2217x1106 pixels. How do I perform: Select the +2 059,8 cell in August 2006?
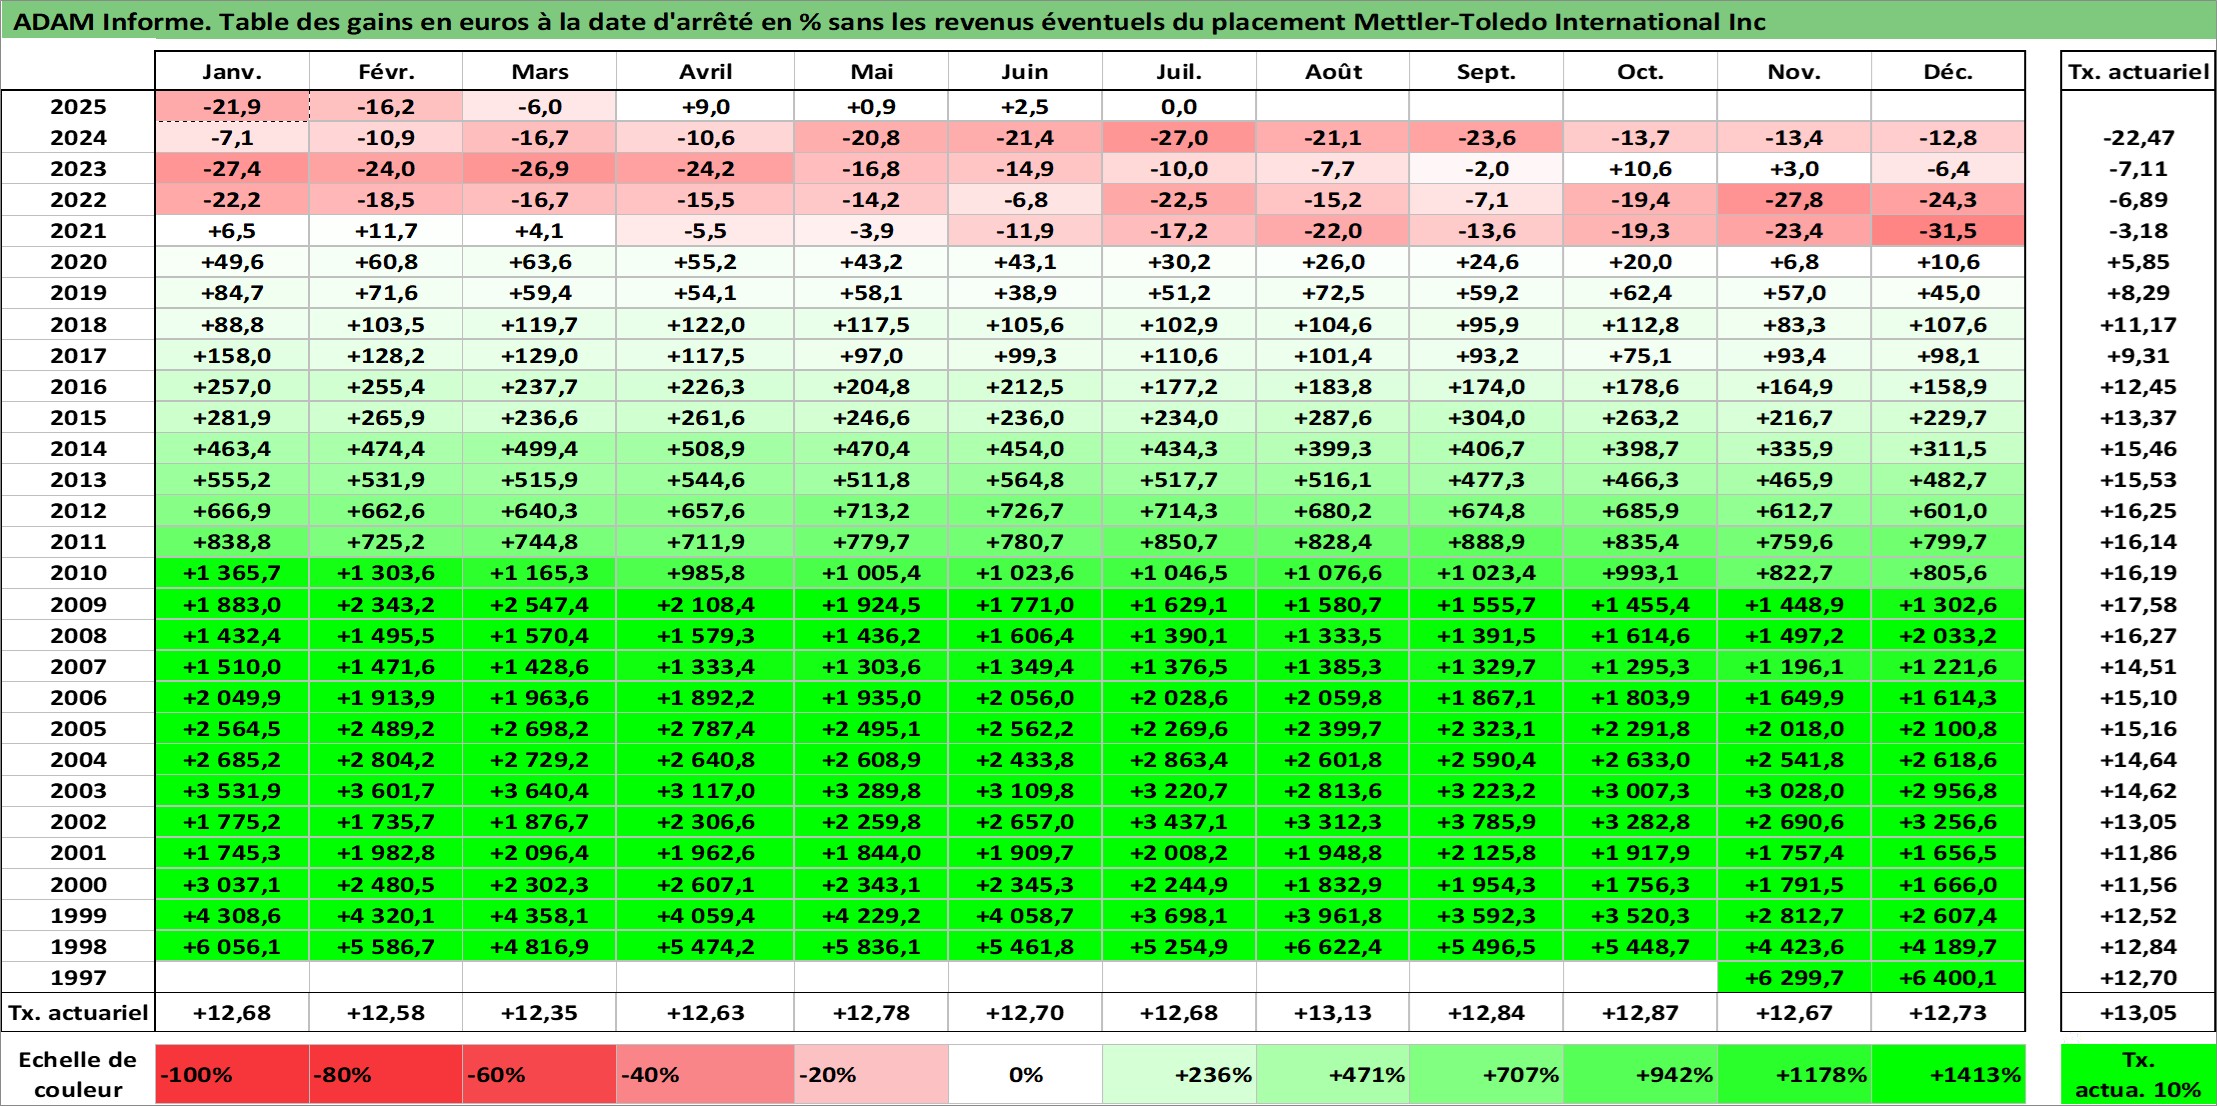coord(1333,698)
